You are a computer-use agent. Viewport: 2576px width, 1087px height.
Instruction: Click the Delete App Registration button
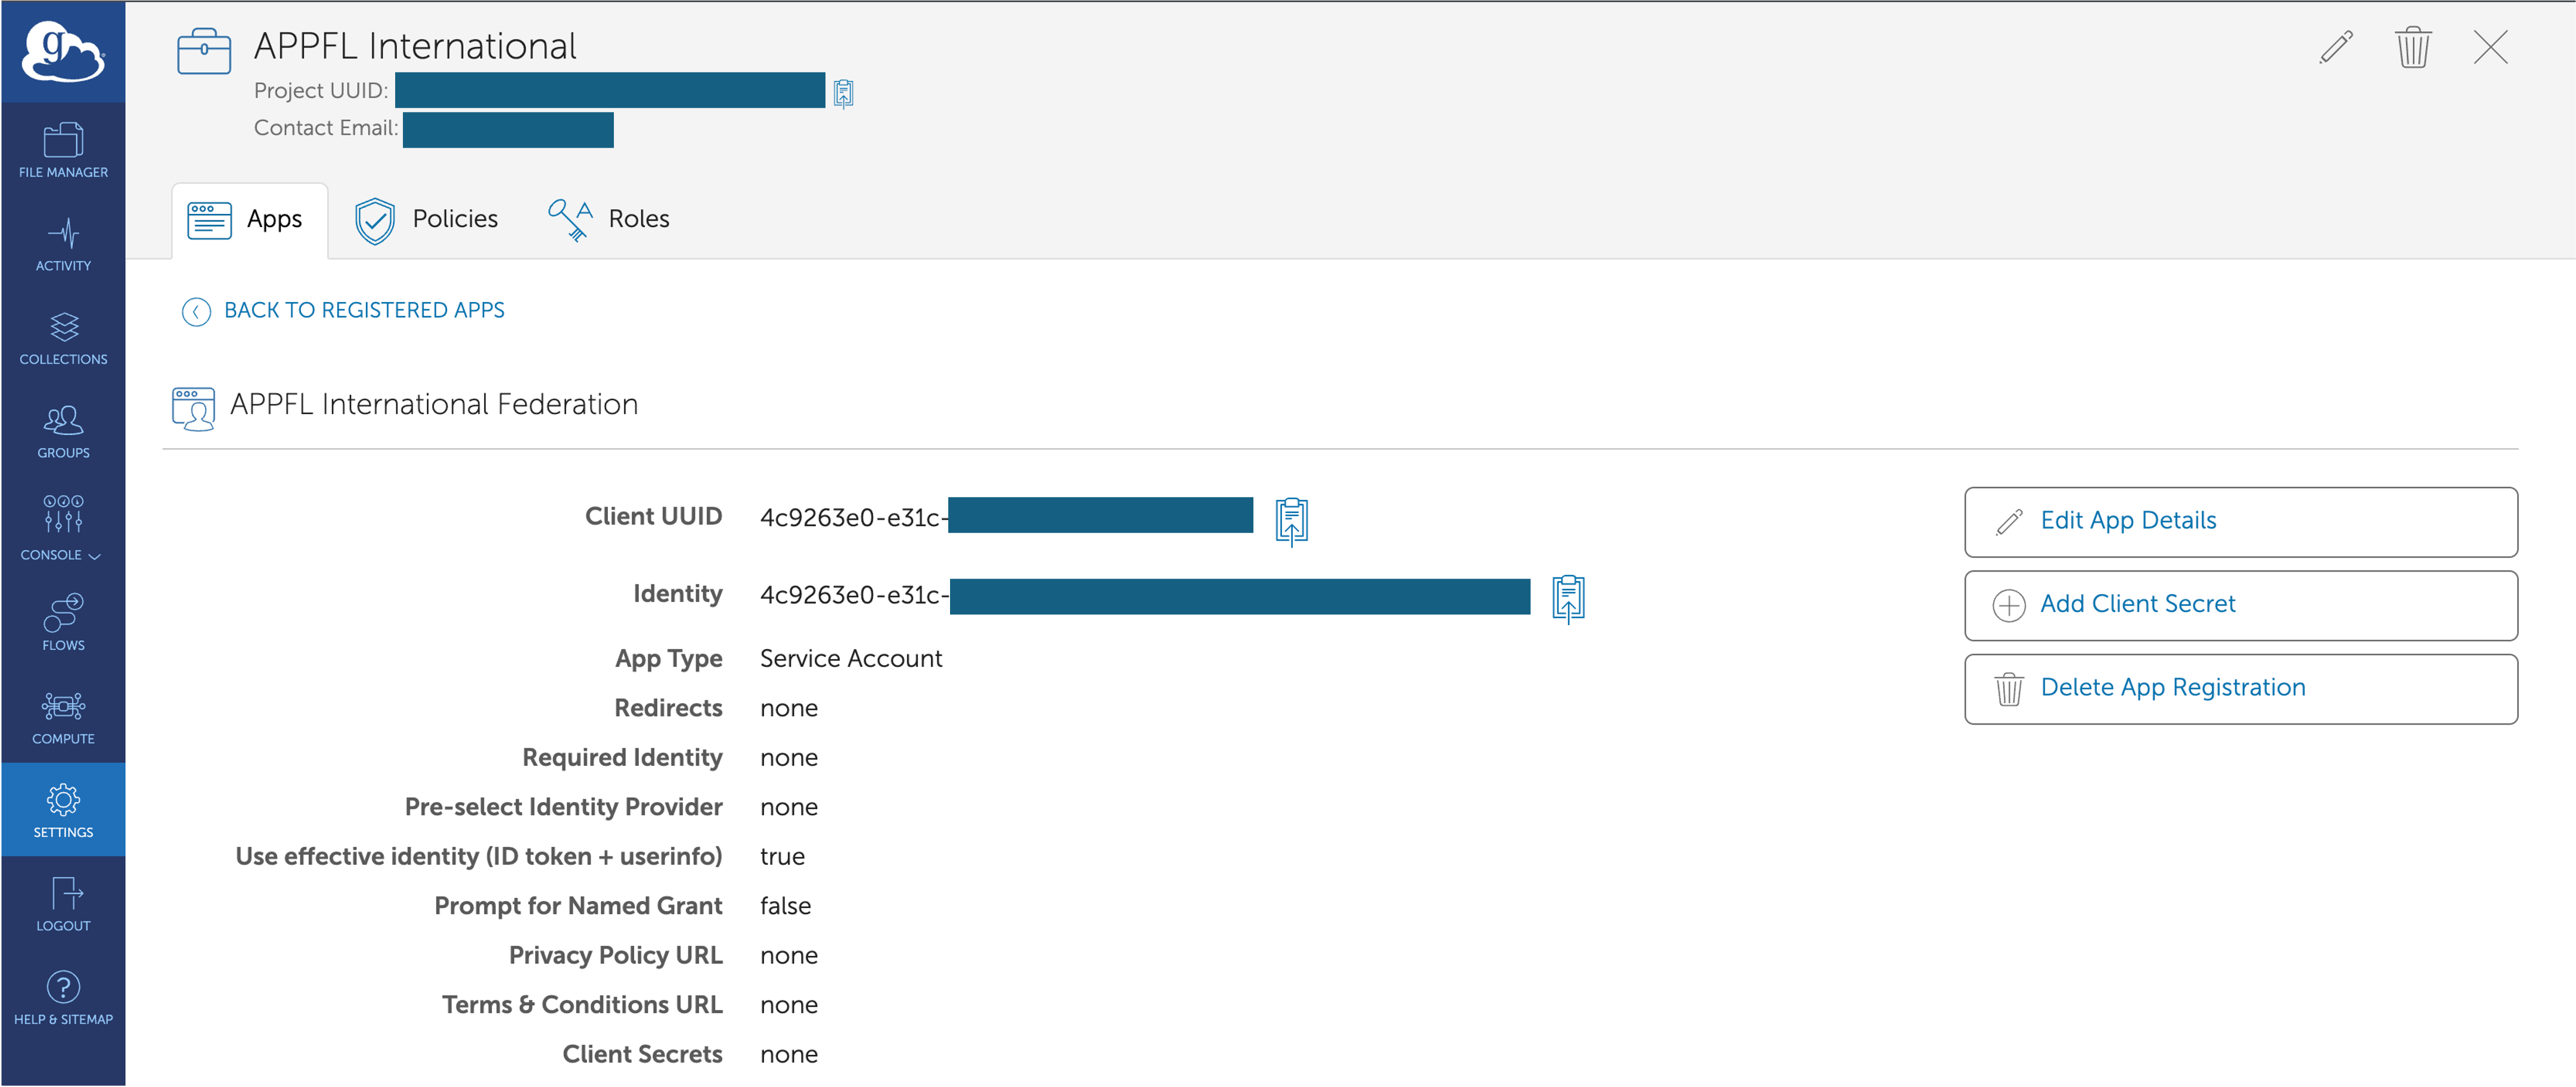(2240, 688)
